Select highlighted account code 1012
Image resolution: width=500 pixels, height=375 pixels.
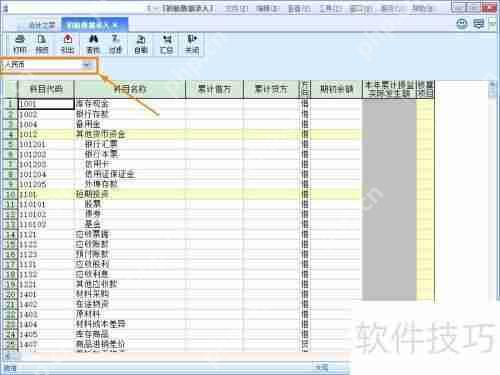pos(46,134)
